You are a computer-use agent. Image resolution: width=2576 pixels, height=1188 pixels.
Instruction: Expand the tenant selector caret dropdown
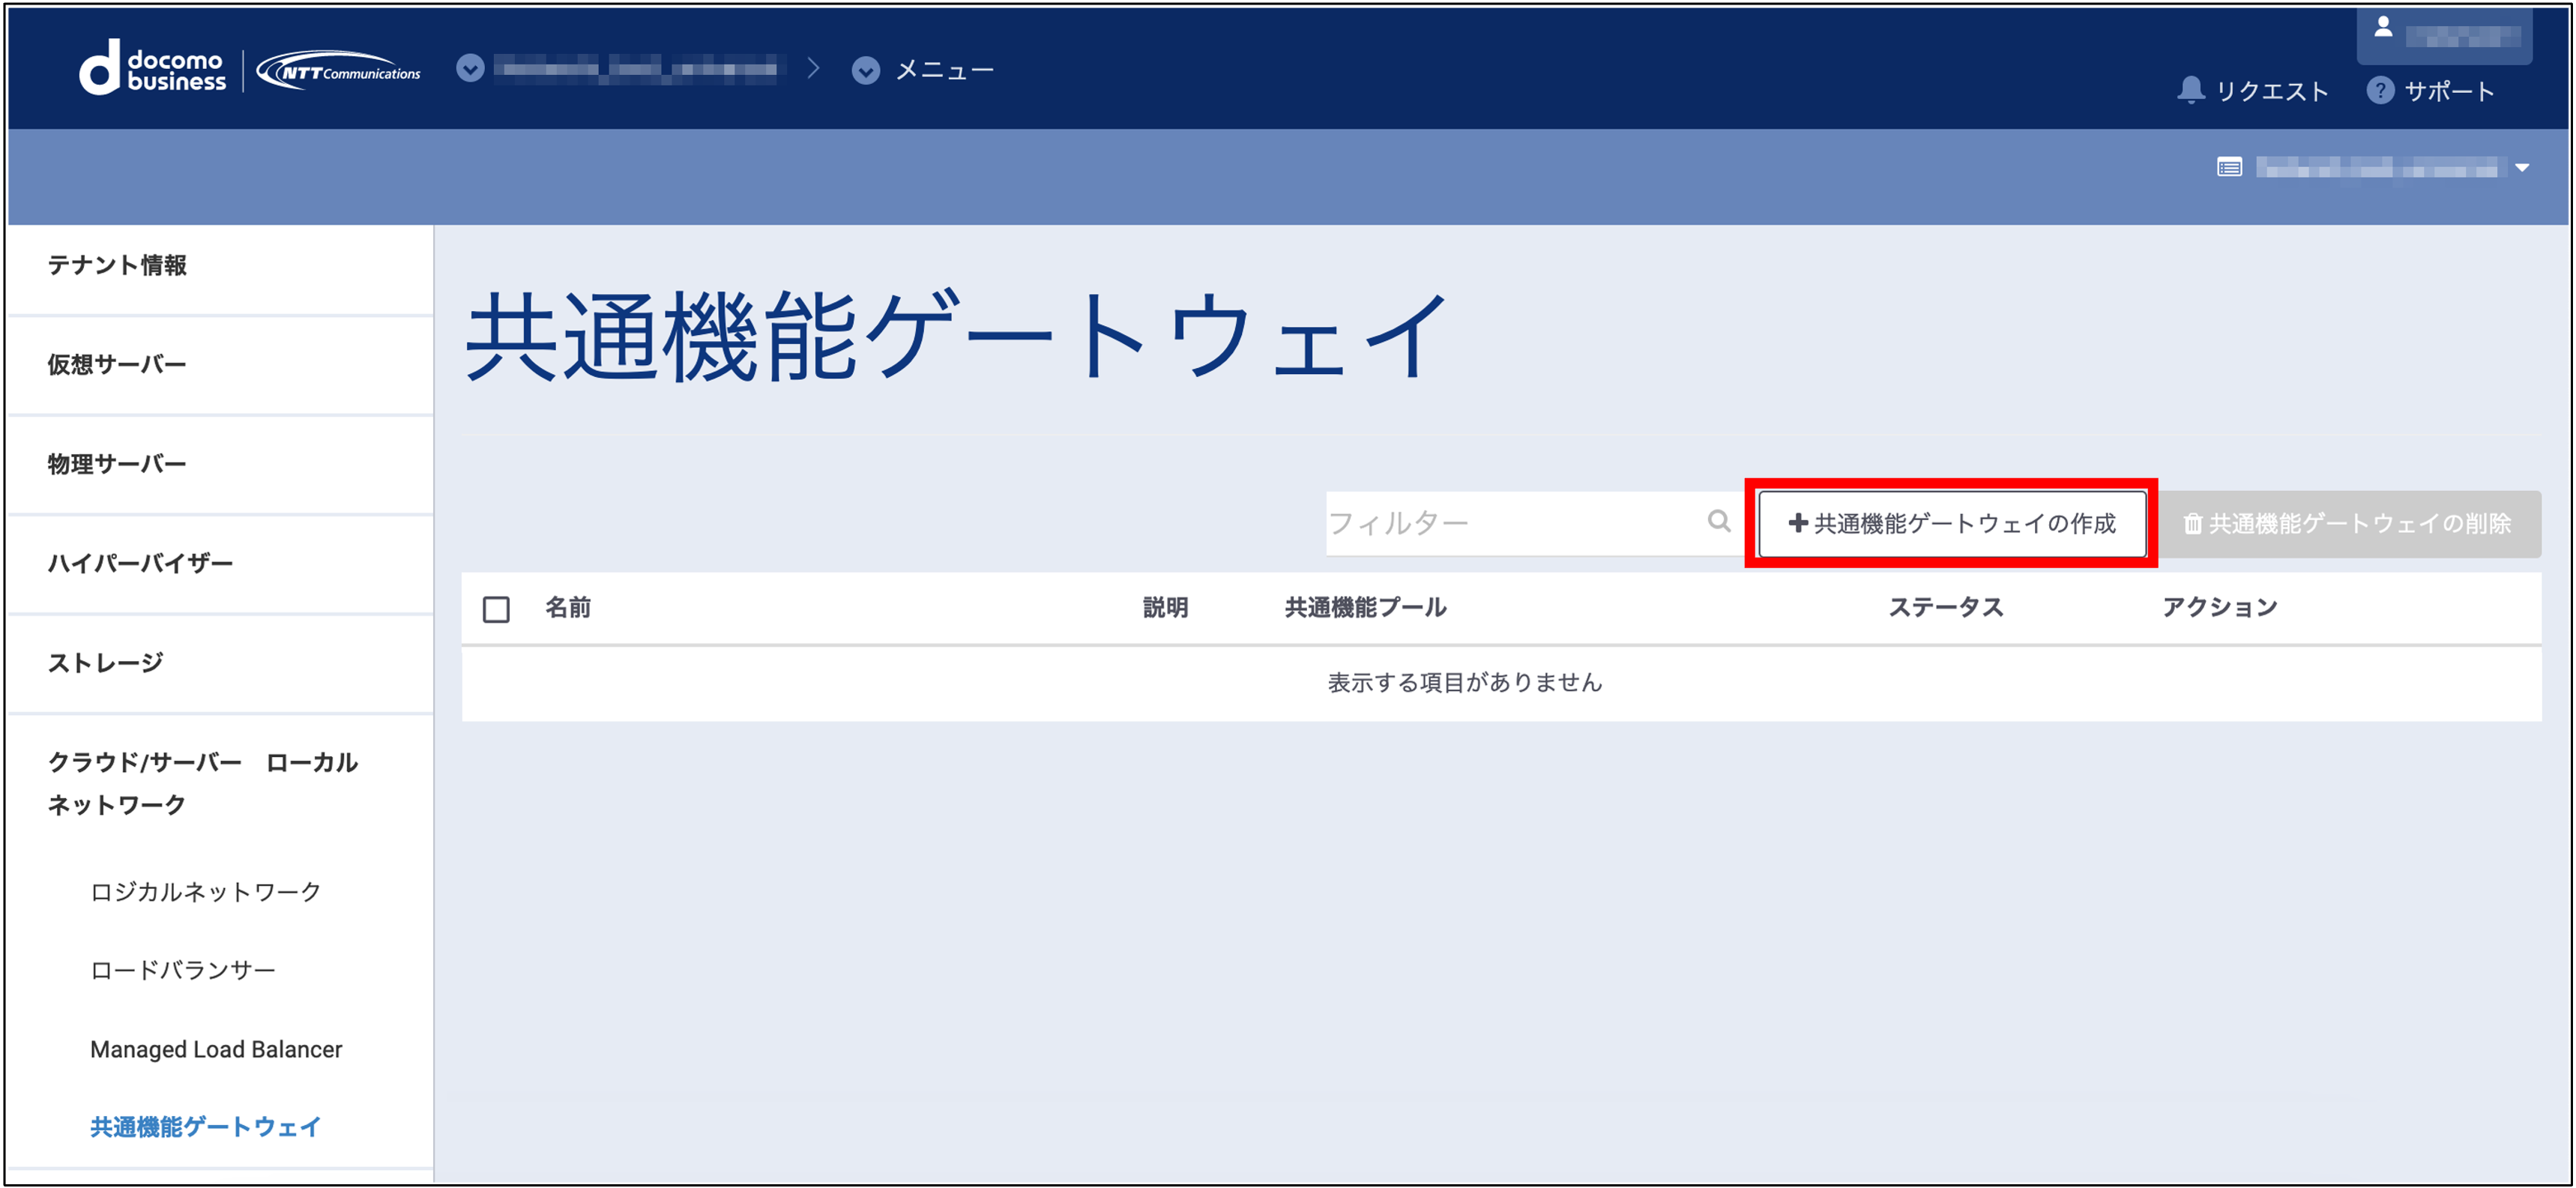2522,168
